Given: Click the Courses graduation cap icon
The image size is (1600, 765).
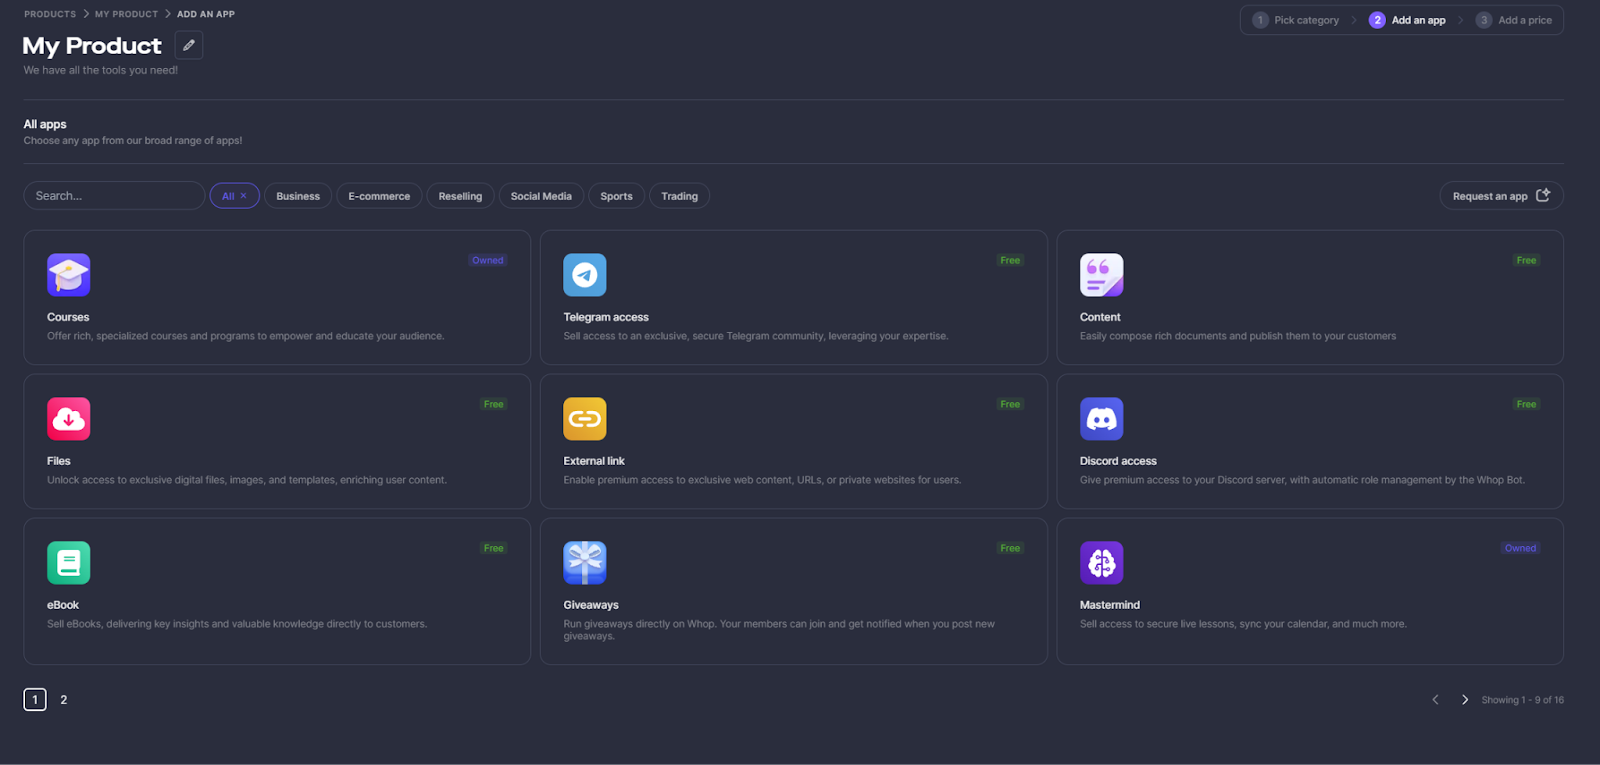Looking at the screenshot, I should [x=68, y=275].
